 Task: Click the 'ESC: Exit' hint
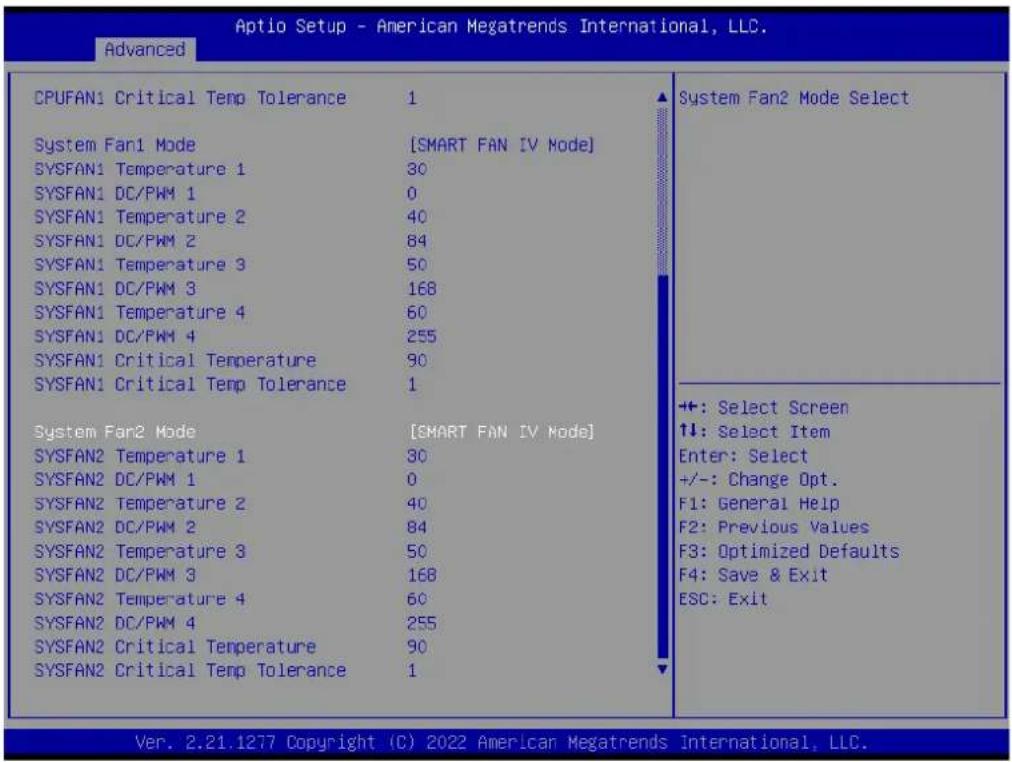[x=723, y=599]
